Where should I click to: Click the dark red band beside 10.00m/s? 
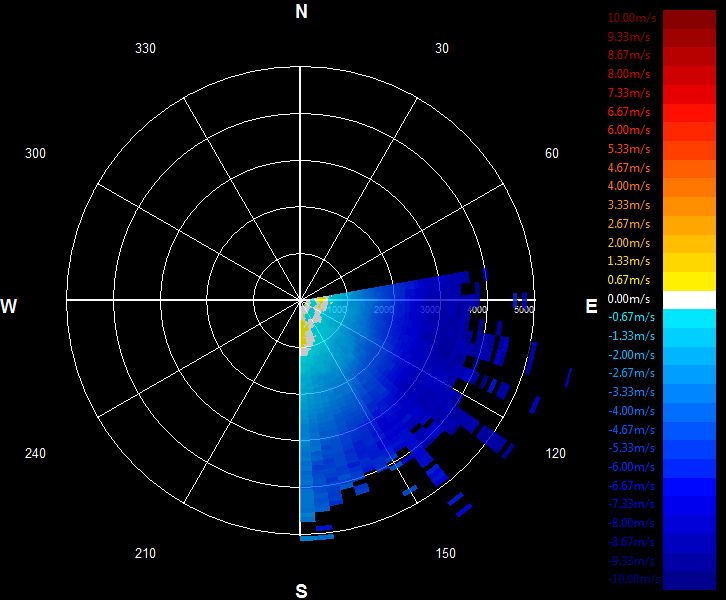[689, 19]
